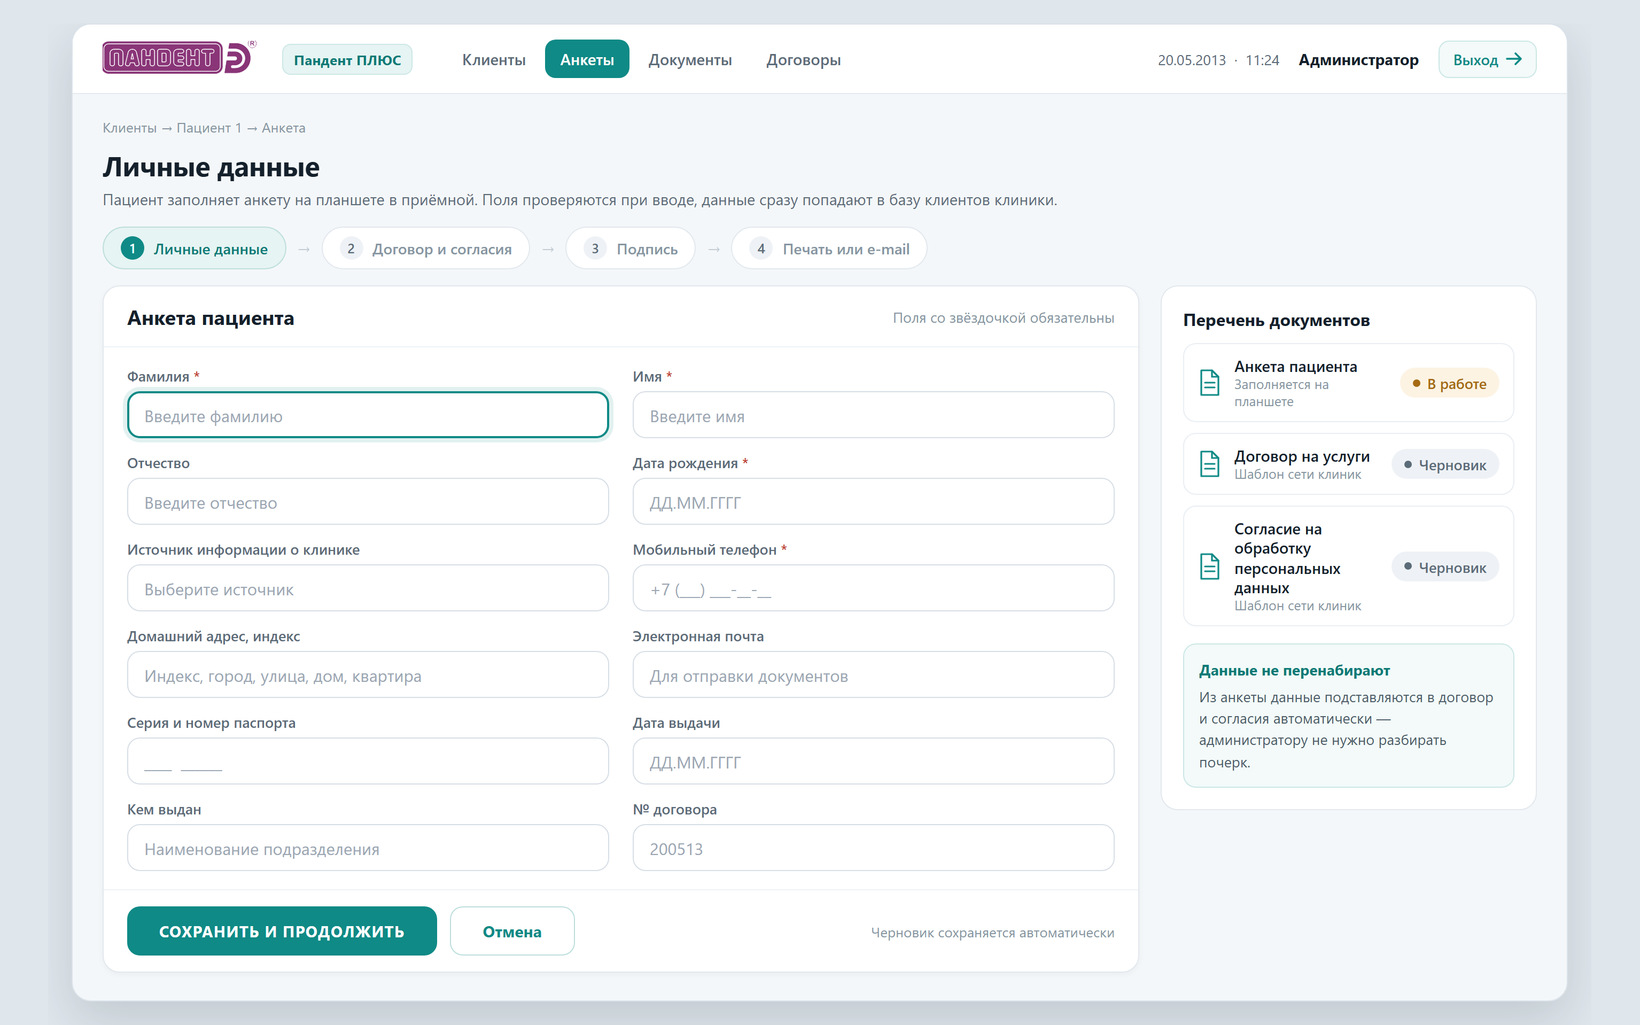Image resolution: width=1640 pixels, height=1025 pixels.
Task: Click the document icon beside Анкета пациента
Action: click(1209, 383)
